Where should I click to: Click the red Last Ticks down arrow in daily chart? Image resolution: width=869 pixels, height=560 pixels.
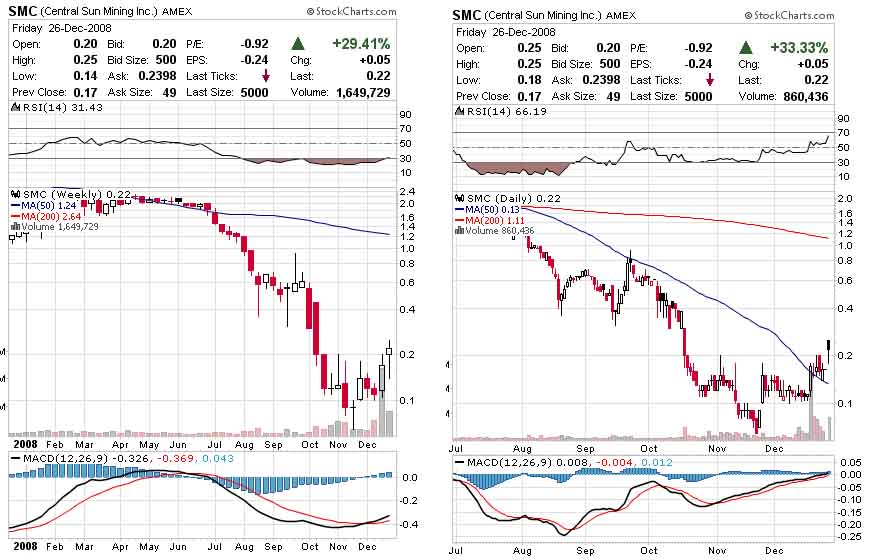[709, 80]
